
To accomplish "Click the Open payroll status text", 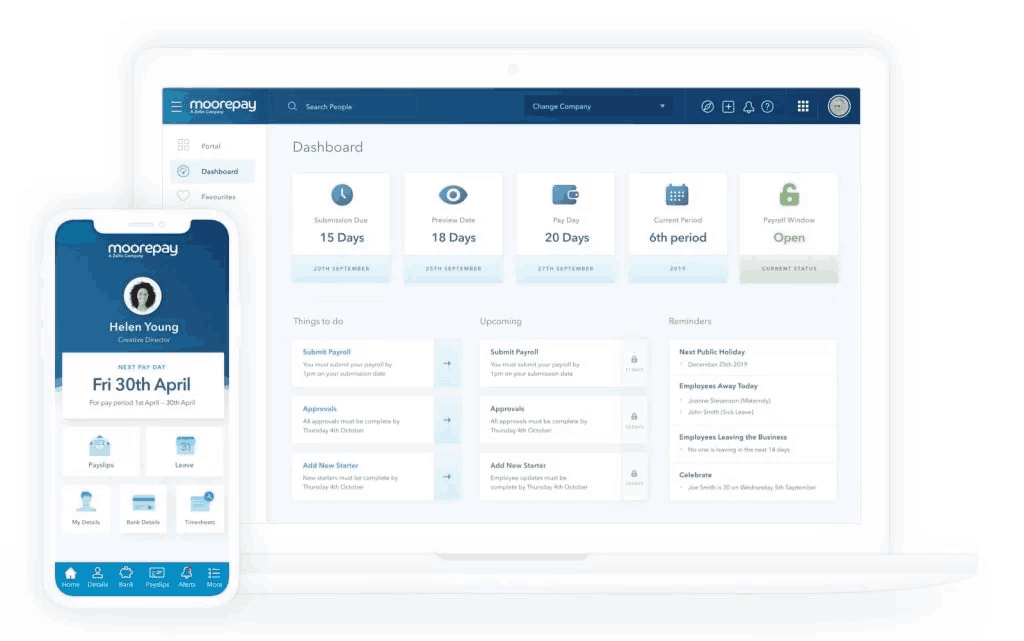I will [x=789, y=238].
